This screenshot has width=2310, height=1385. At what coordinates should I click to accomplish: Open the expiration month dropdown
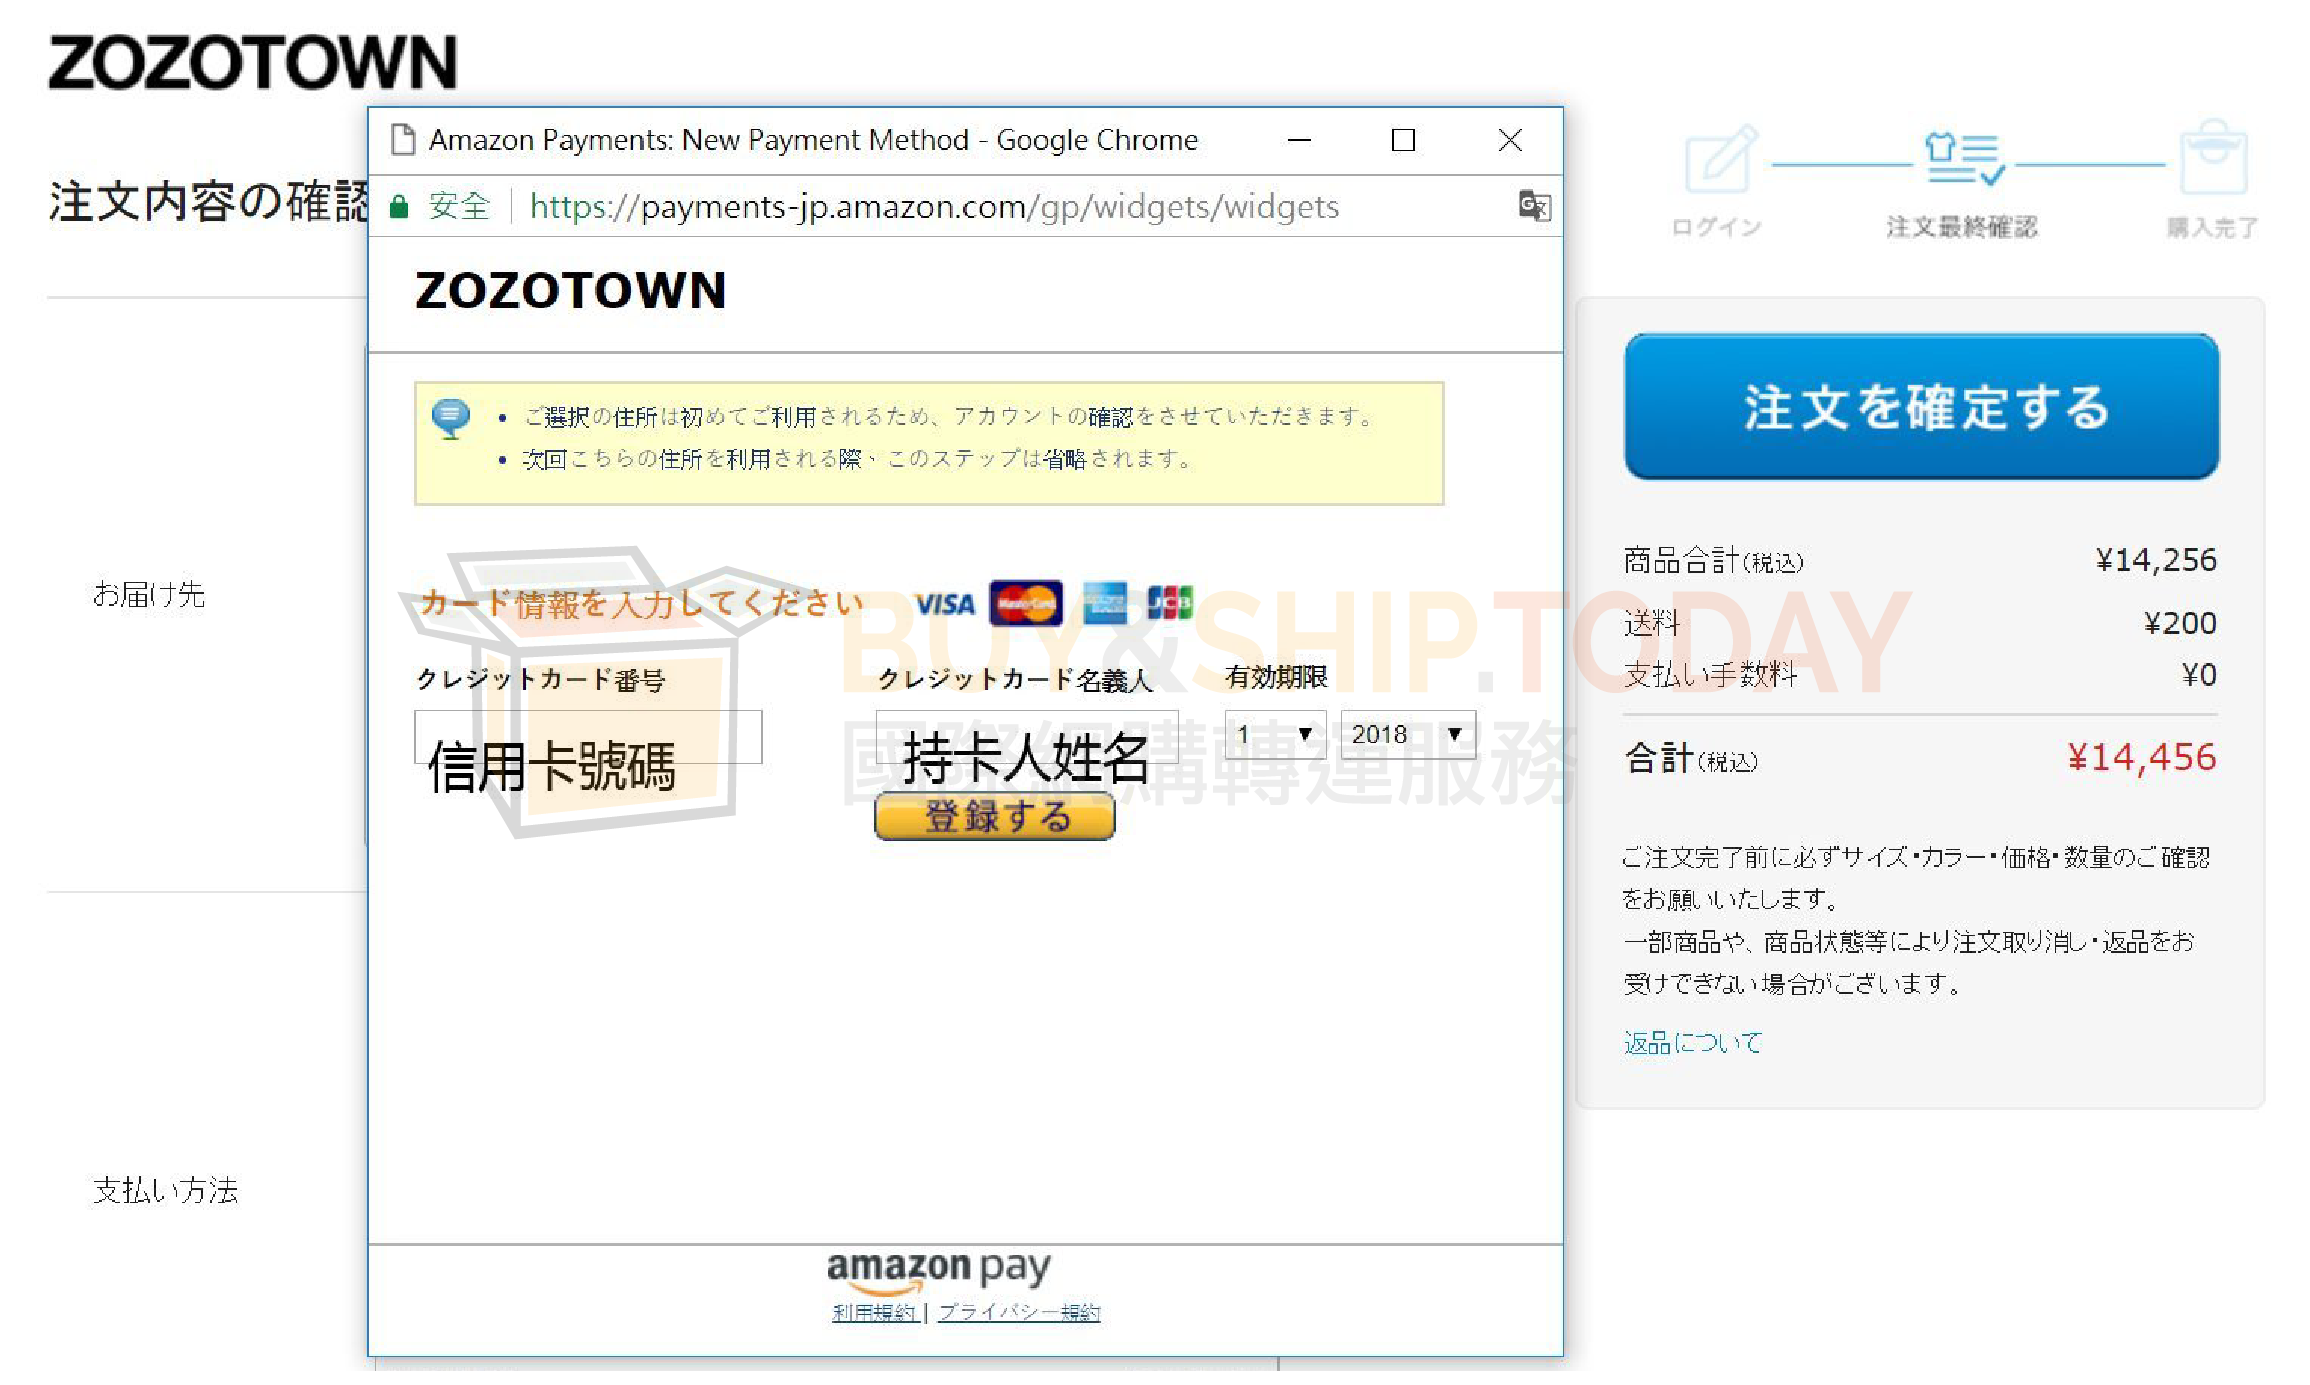pyautogui.click(x=1274, y=734)
